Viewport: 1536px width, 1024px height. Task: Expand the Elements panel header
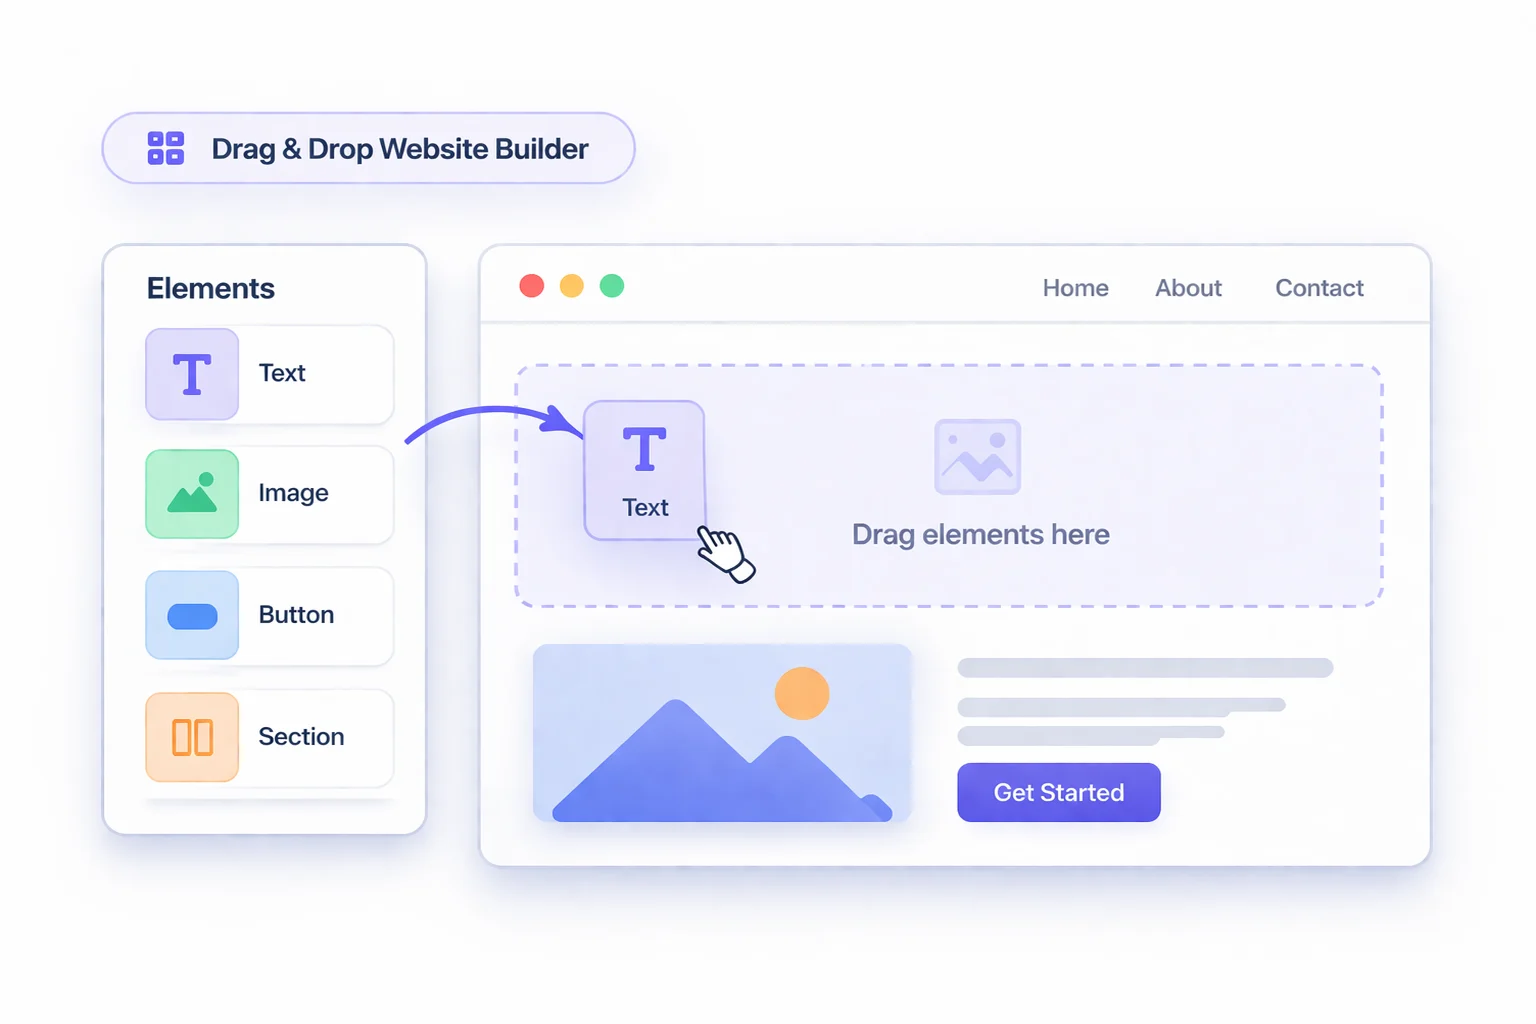[210, 288]
